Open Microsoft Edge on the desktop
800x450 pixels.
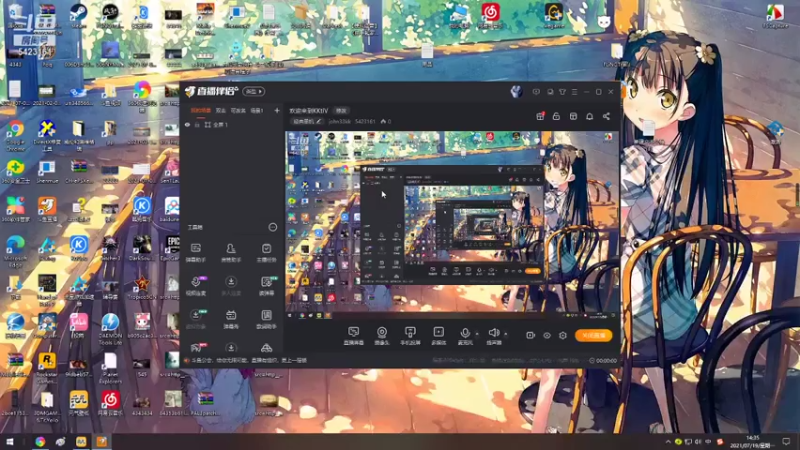click(15, 253)
